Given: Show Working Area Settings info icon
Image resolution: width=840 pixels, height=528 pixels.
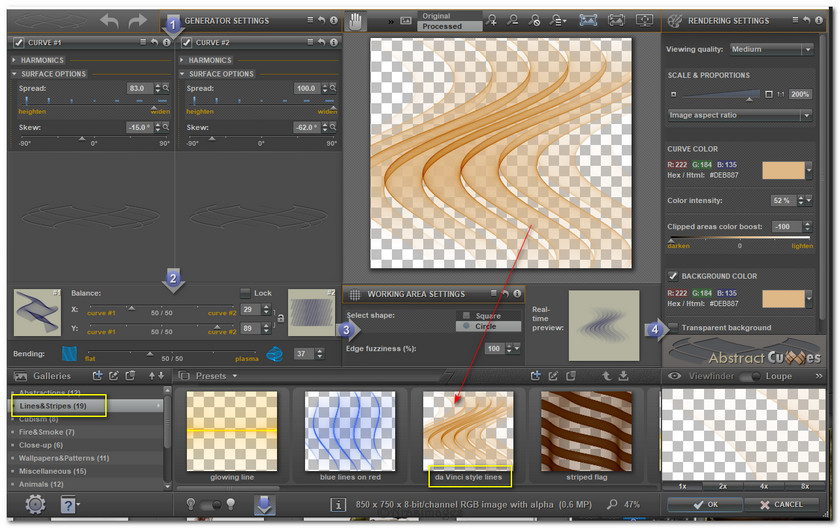Looking at the screenshot, I should (517, 293).
